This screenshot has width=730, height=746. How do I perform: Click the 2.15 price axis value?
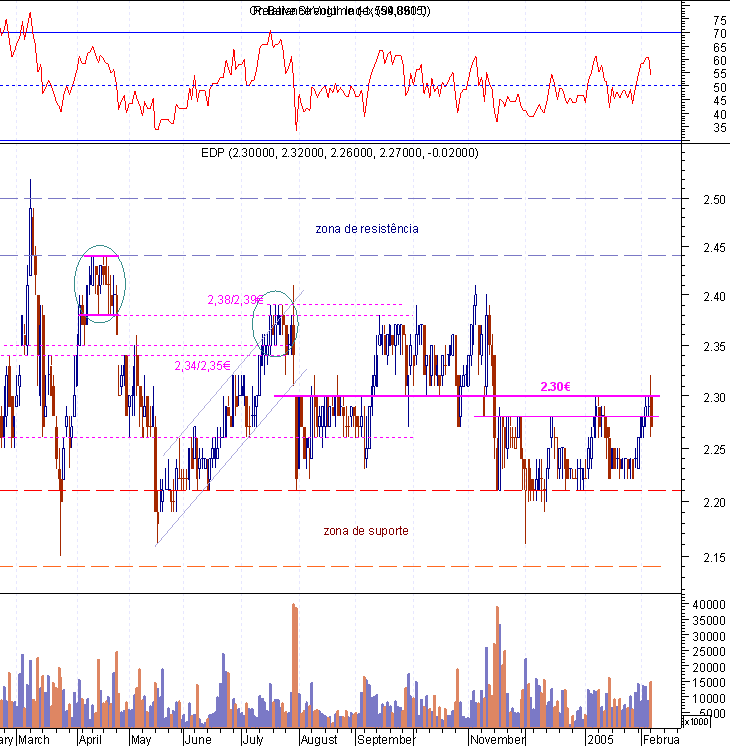pyautogui.click(x=714, y=558)
